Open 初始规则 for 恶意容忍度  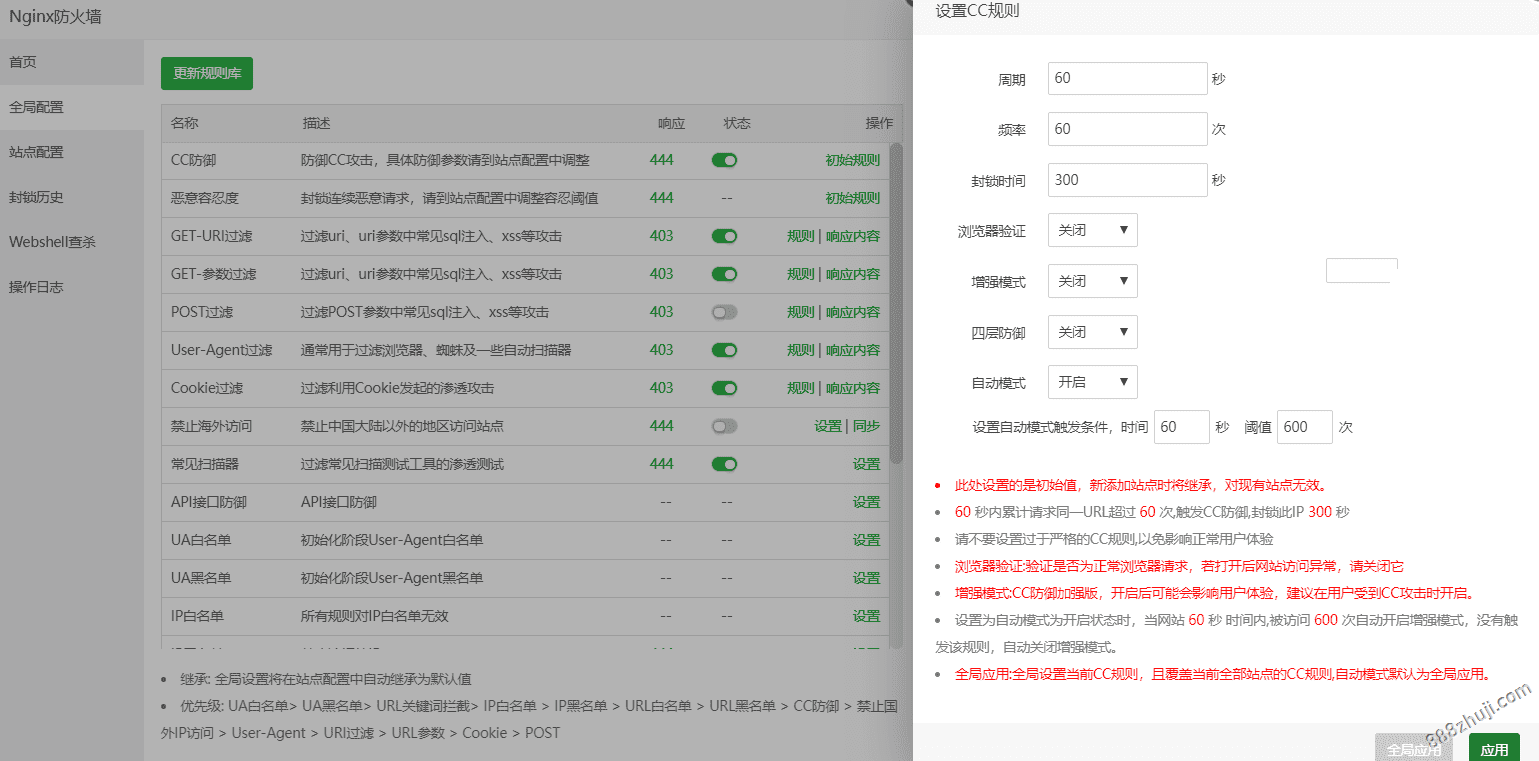click(853, 198)
